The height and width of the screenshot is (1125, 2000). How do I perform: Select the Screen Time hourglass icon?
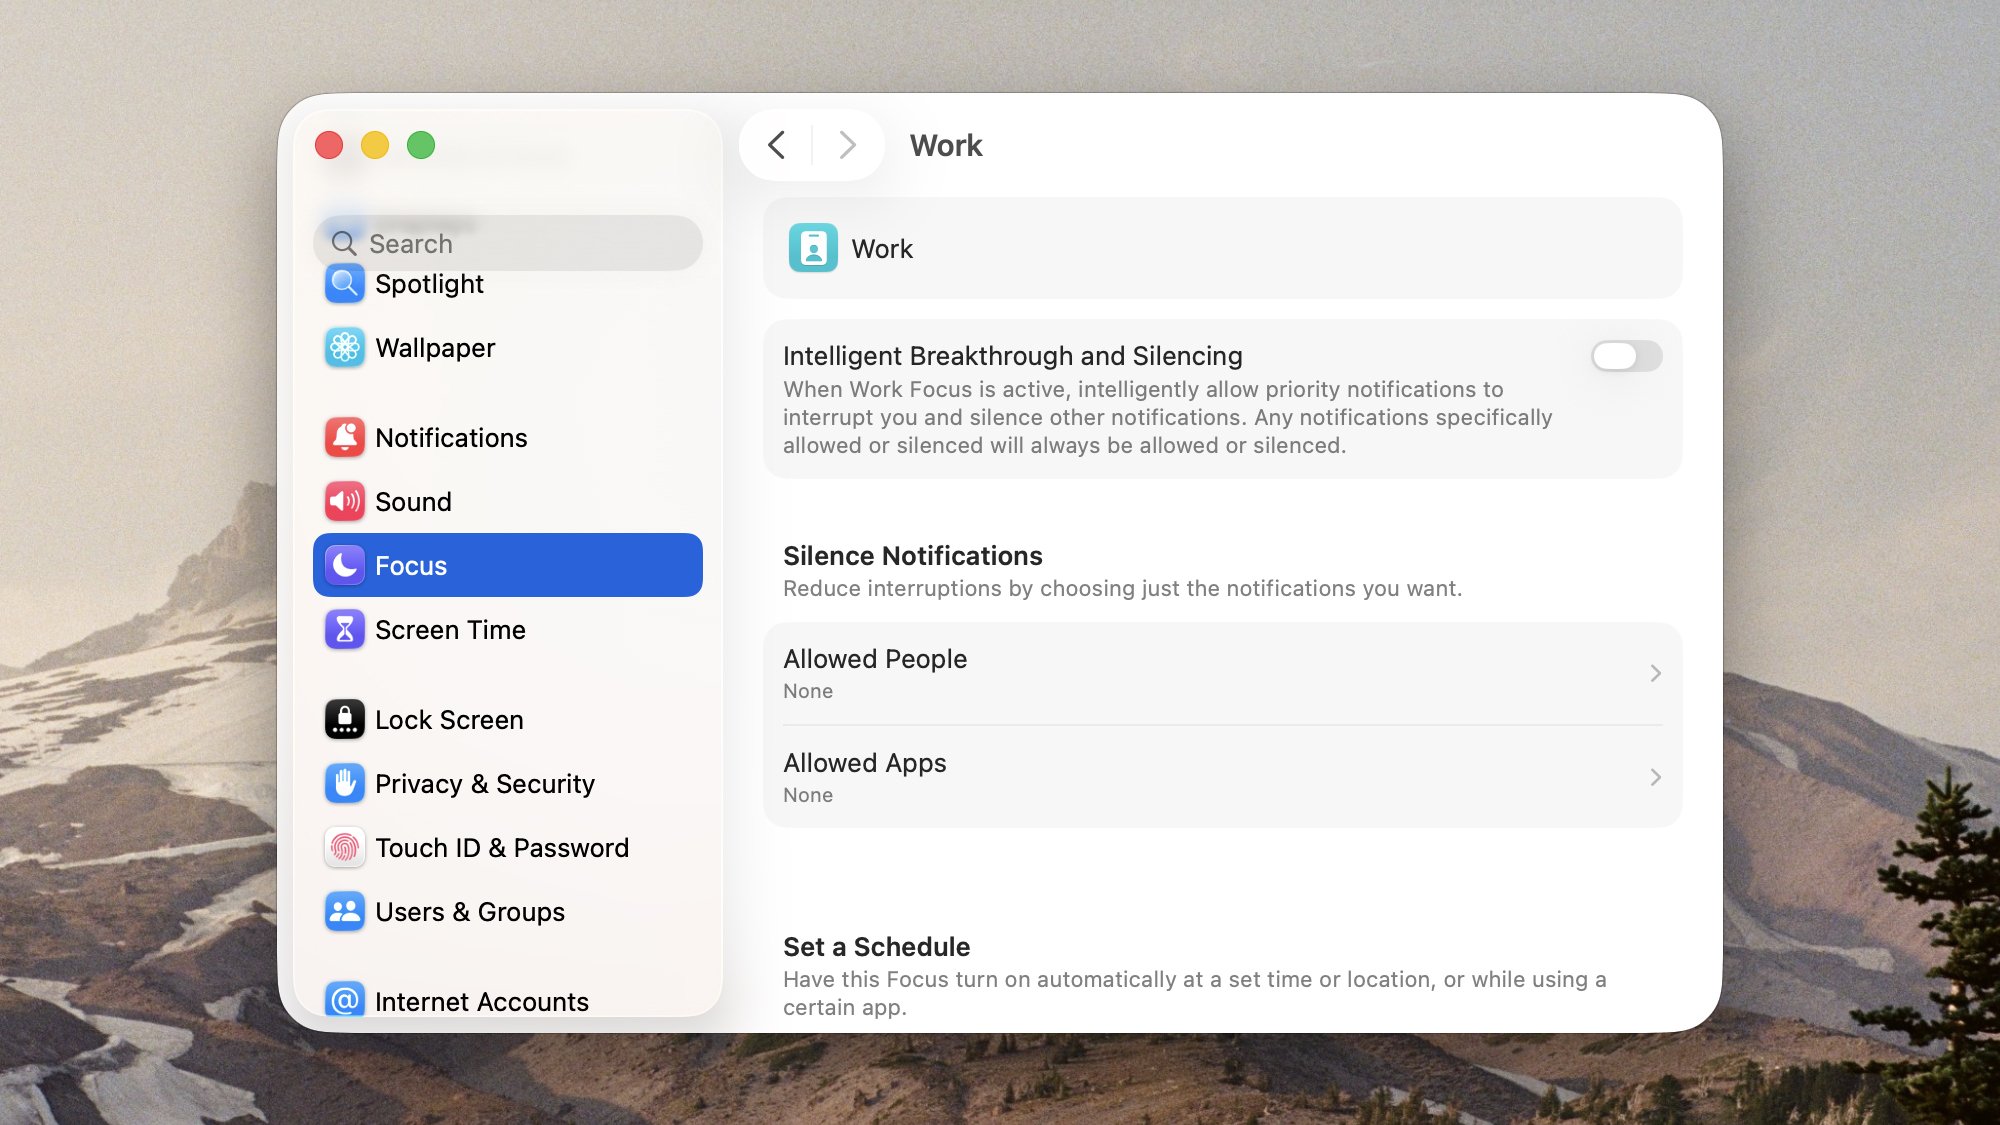click(x=345, y=630)
